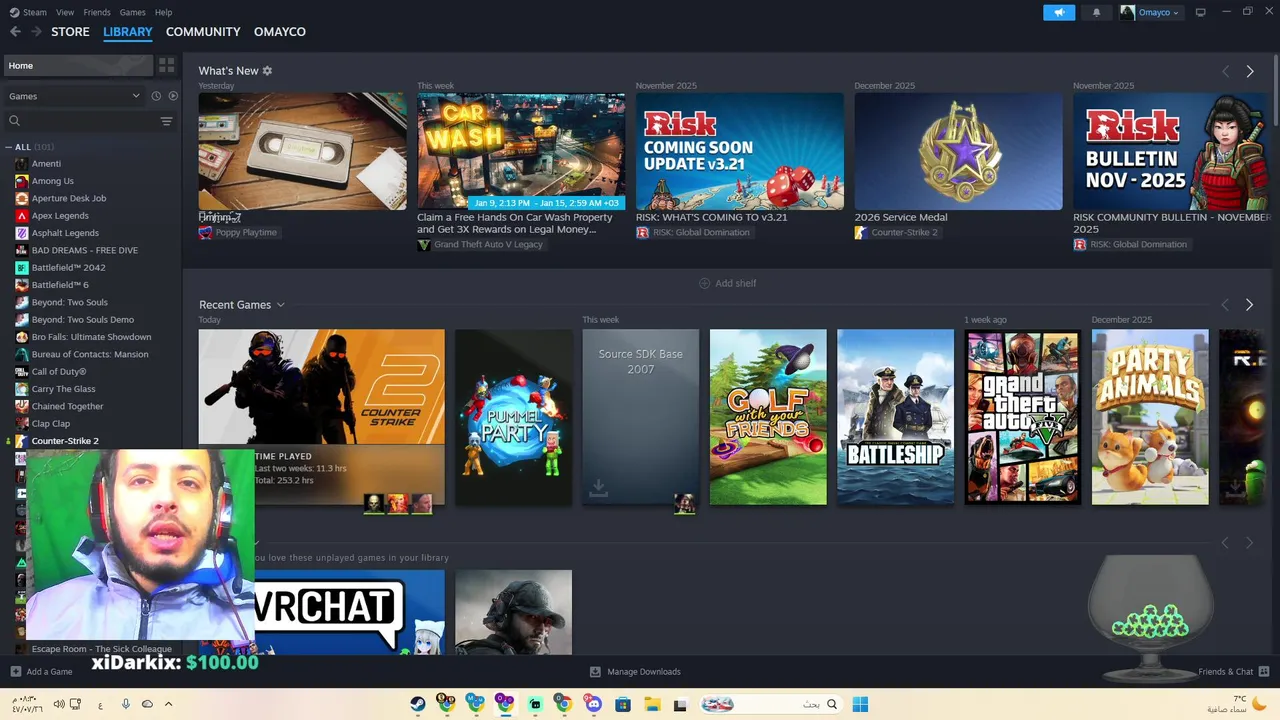Open the Steam menu
This screenshot has width=1280, height=720.
click(x=28, y=12)
